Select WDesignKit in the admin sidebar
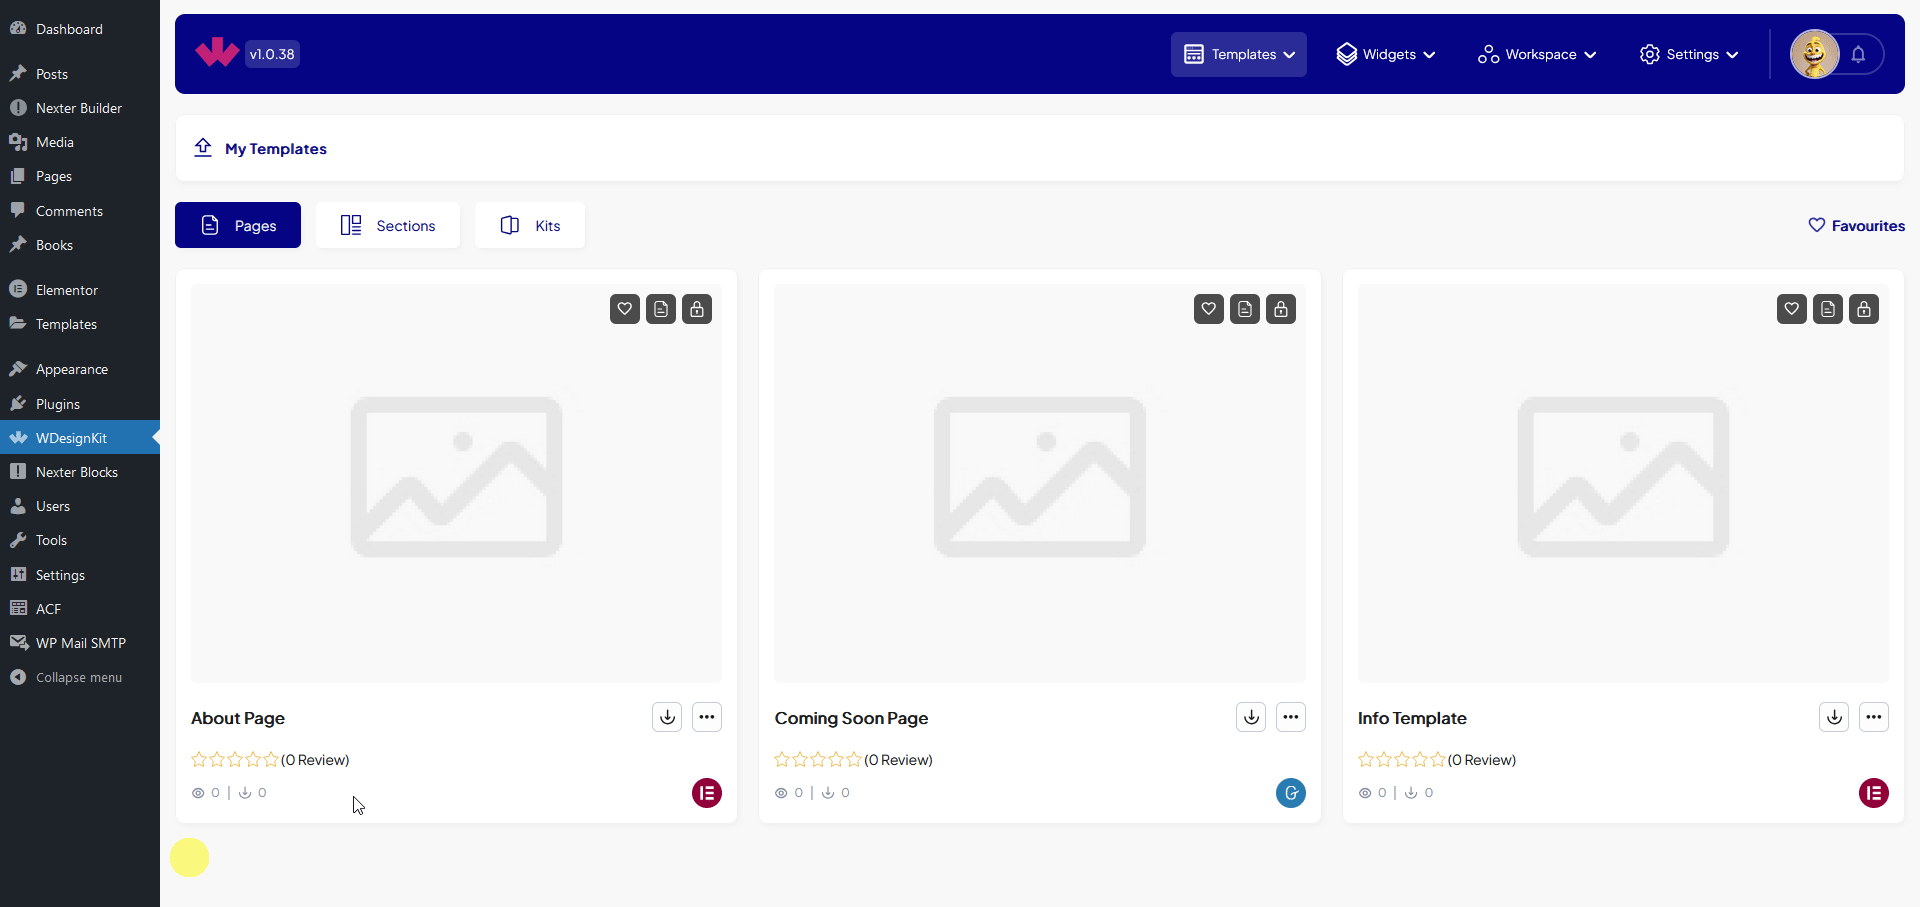The width and height of the screenshot is (1920, 907). point(70,437)
